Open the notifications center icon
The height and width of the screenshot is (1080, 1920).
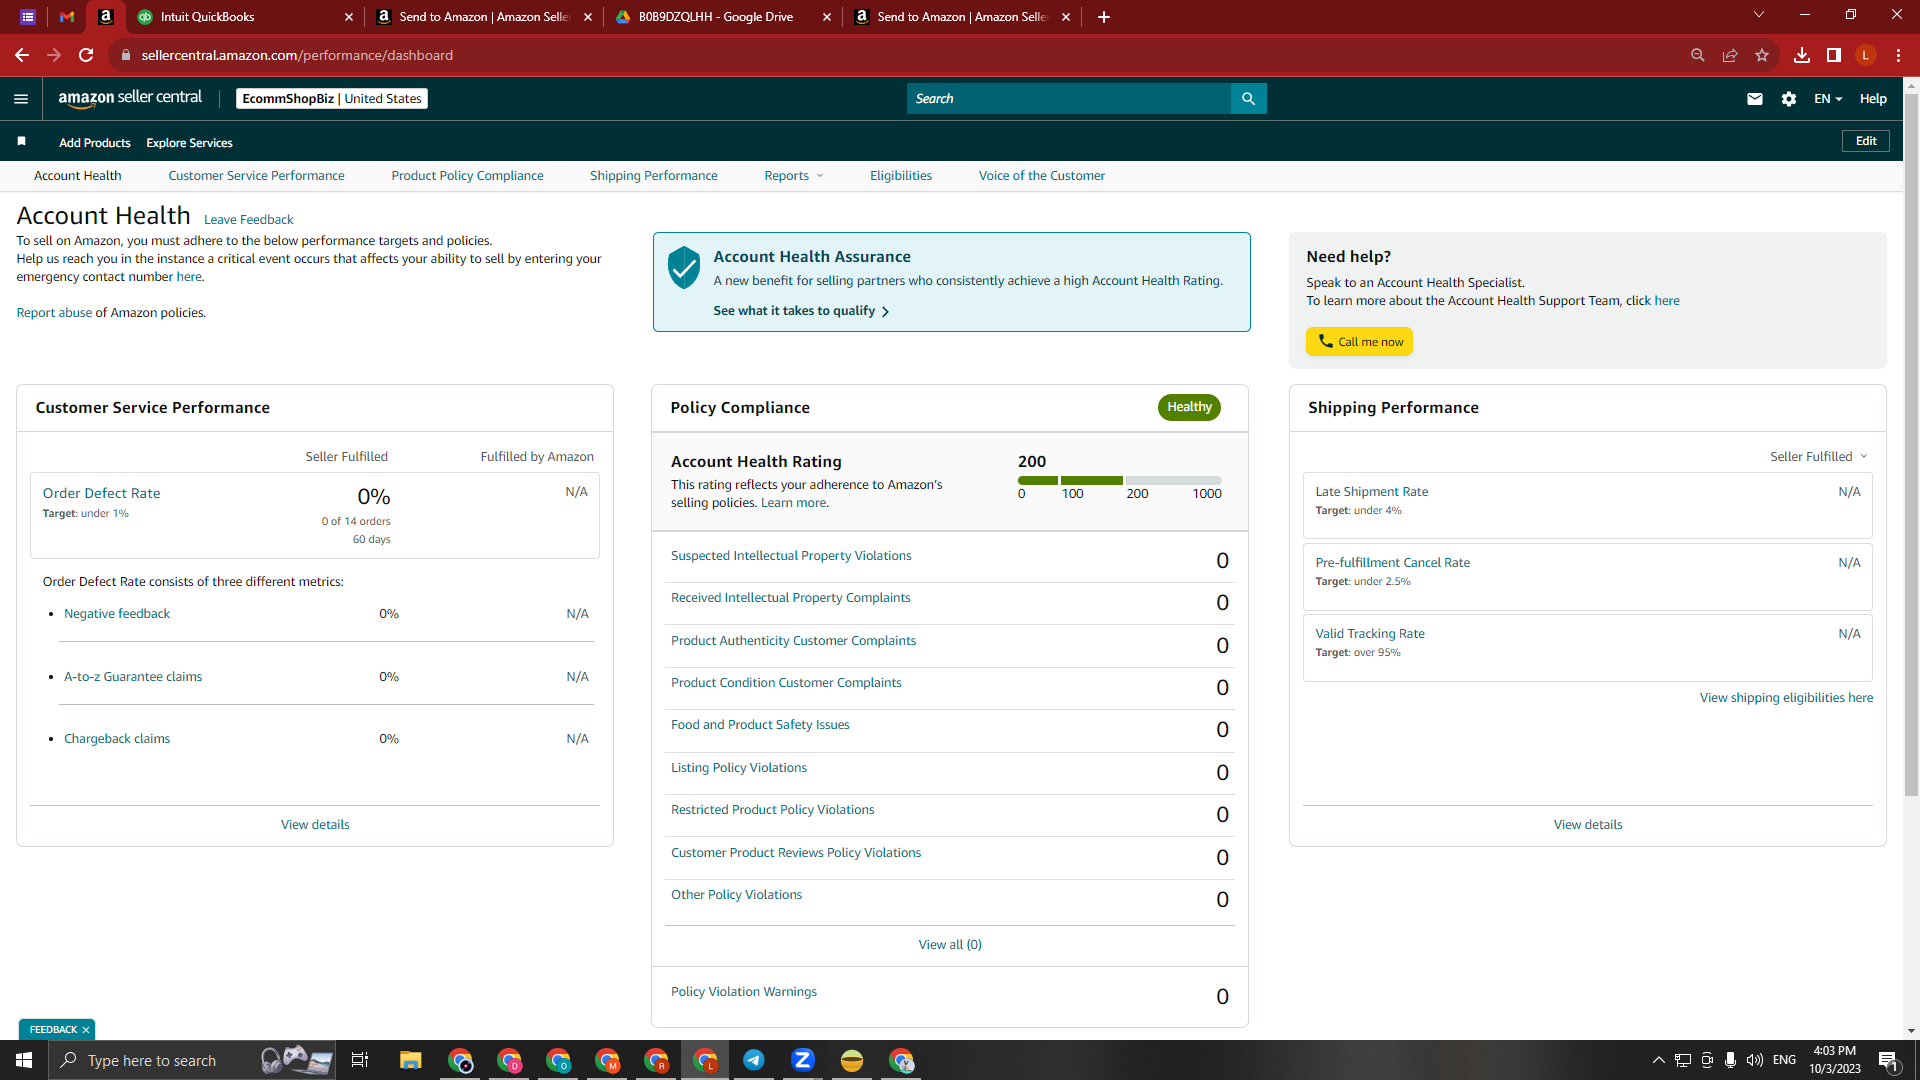tap(1888, 1060)
